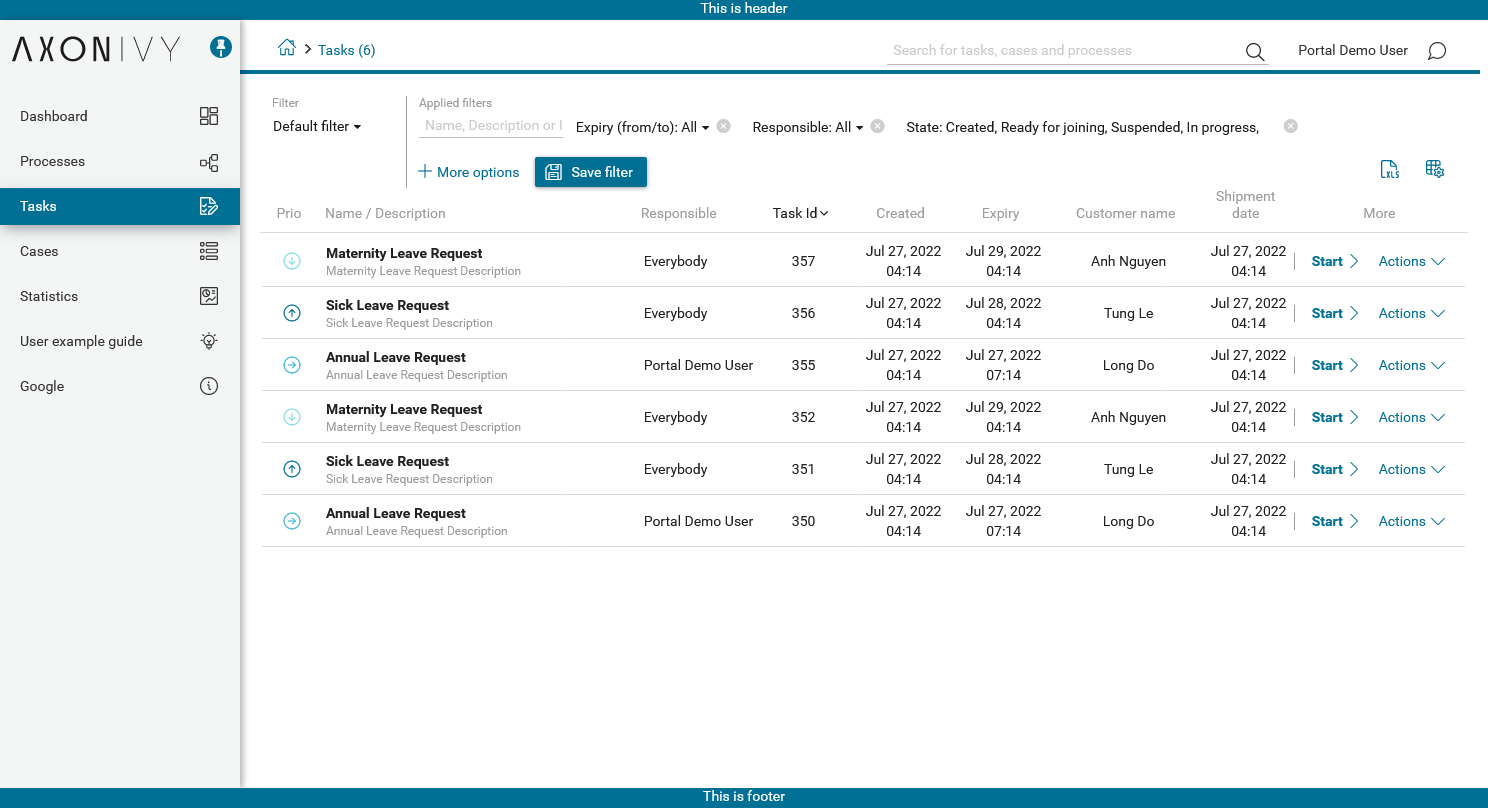Select Tasks menu item
This screenshot has height=808, width=1488.
click(x=120, y=206)
